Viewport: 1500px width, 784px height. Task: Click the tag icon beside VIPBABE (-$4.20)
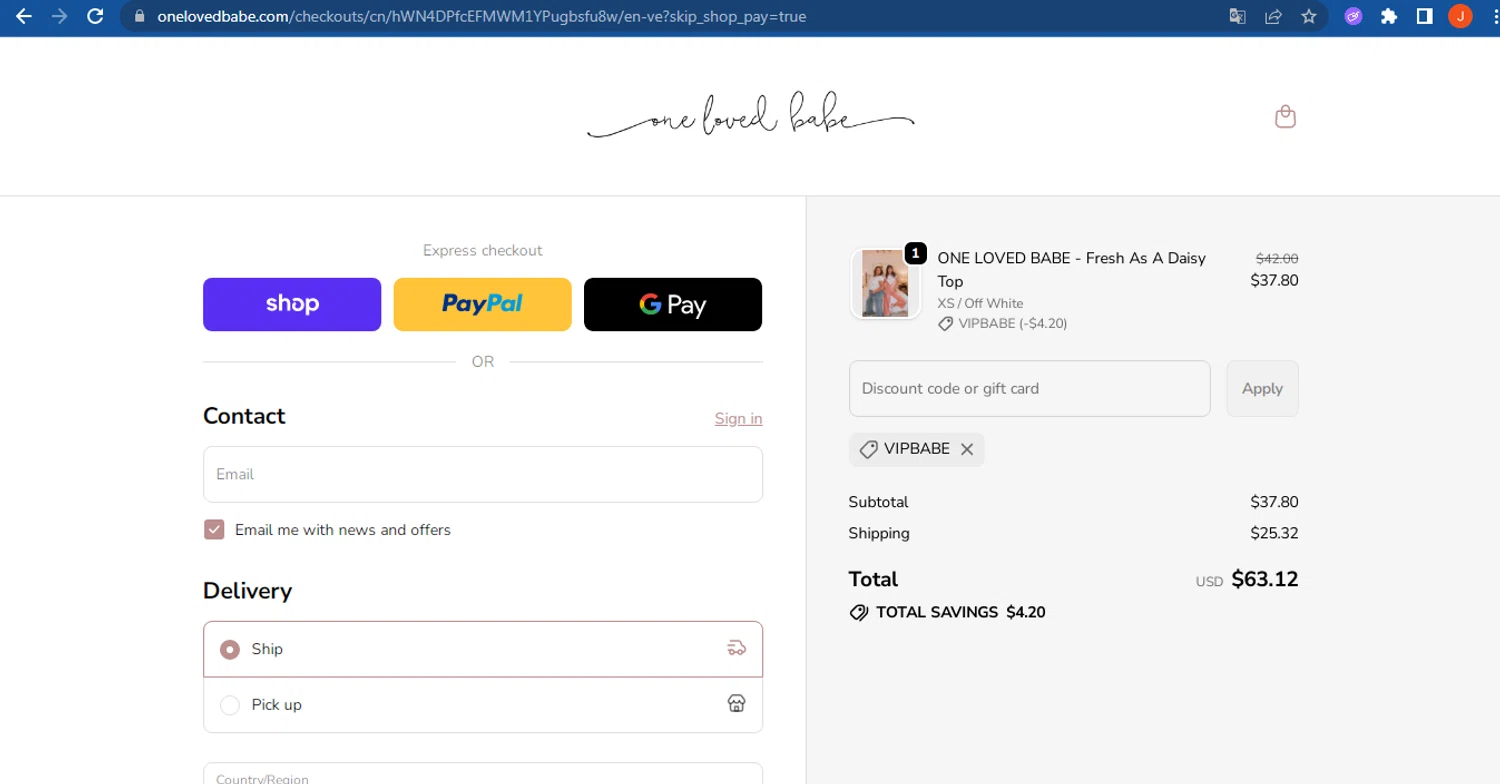[945, 324]
